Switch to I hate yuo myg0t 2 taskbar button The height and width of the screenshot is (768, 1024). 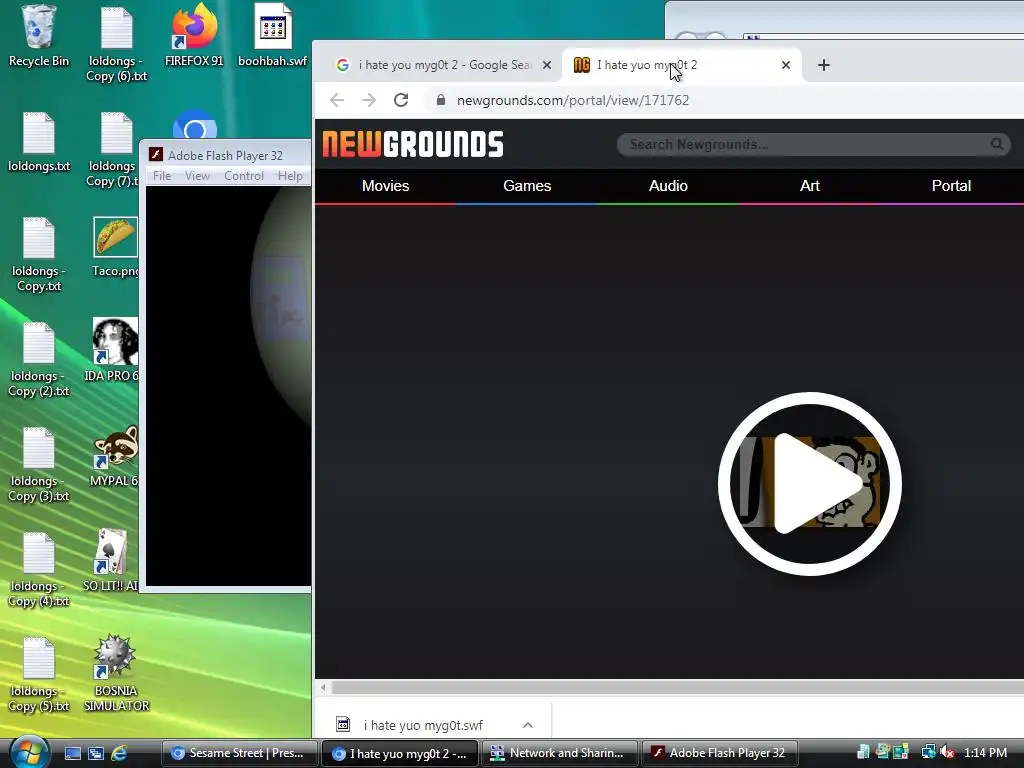[400, 753]
